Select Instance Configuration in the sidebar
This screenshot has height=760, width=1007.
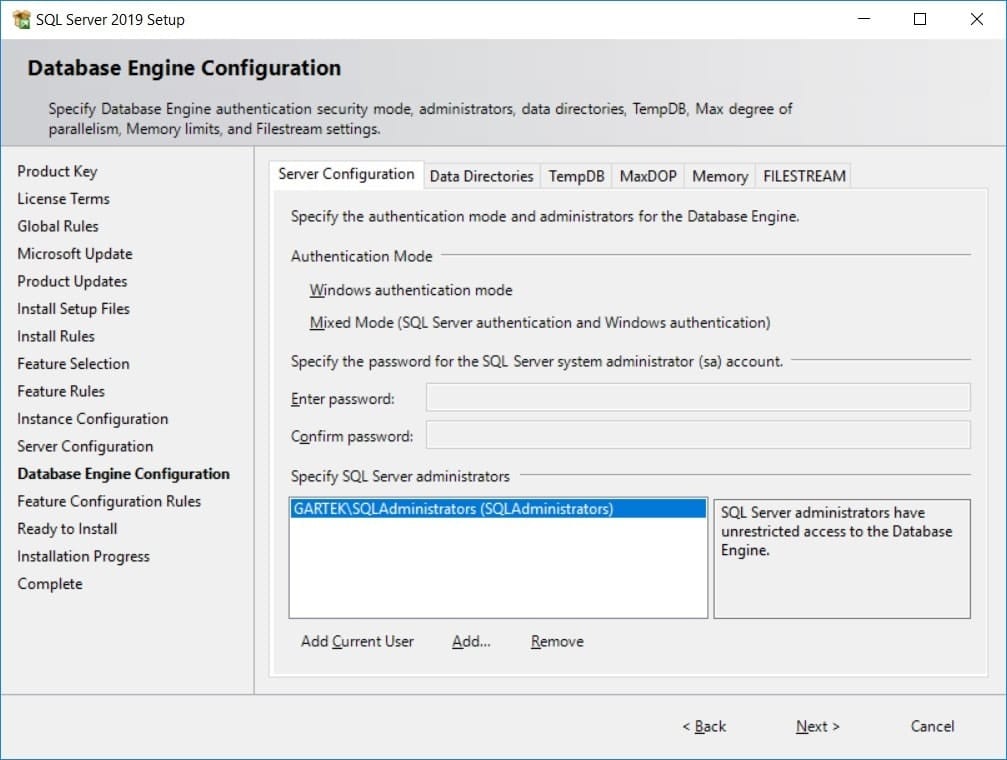[91, 418]
